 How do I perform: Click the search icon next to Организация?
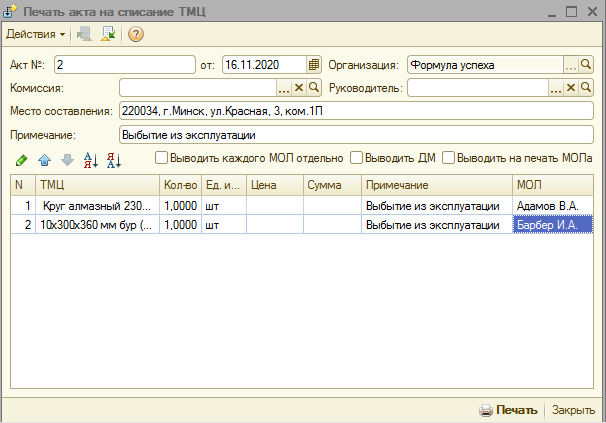[x=586, y=65]
